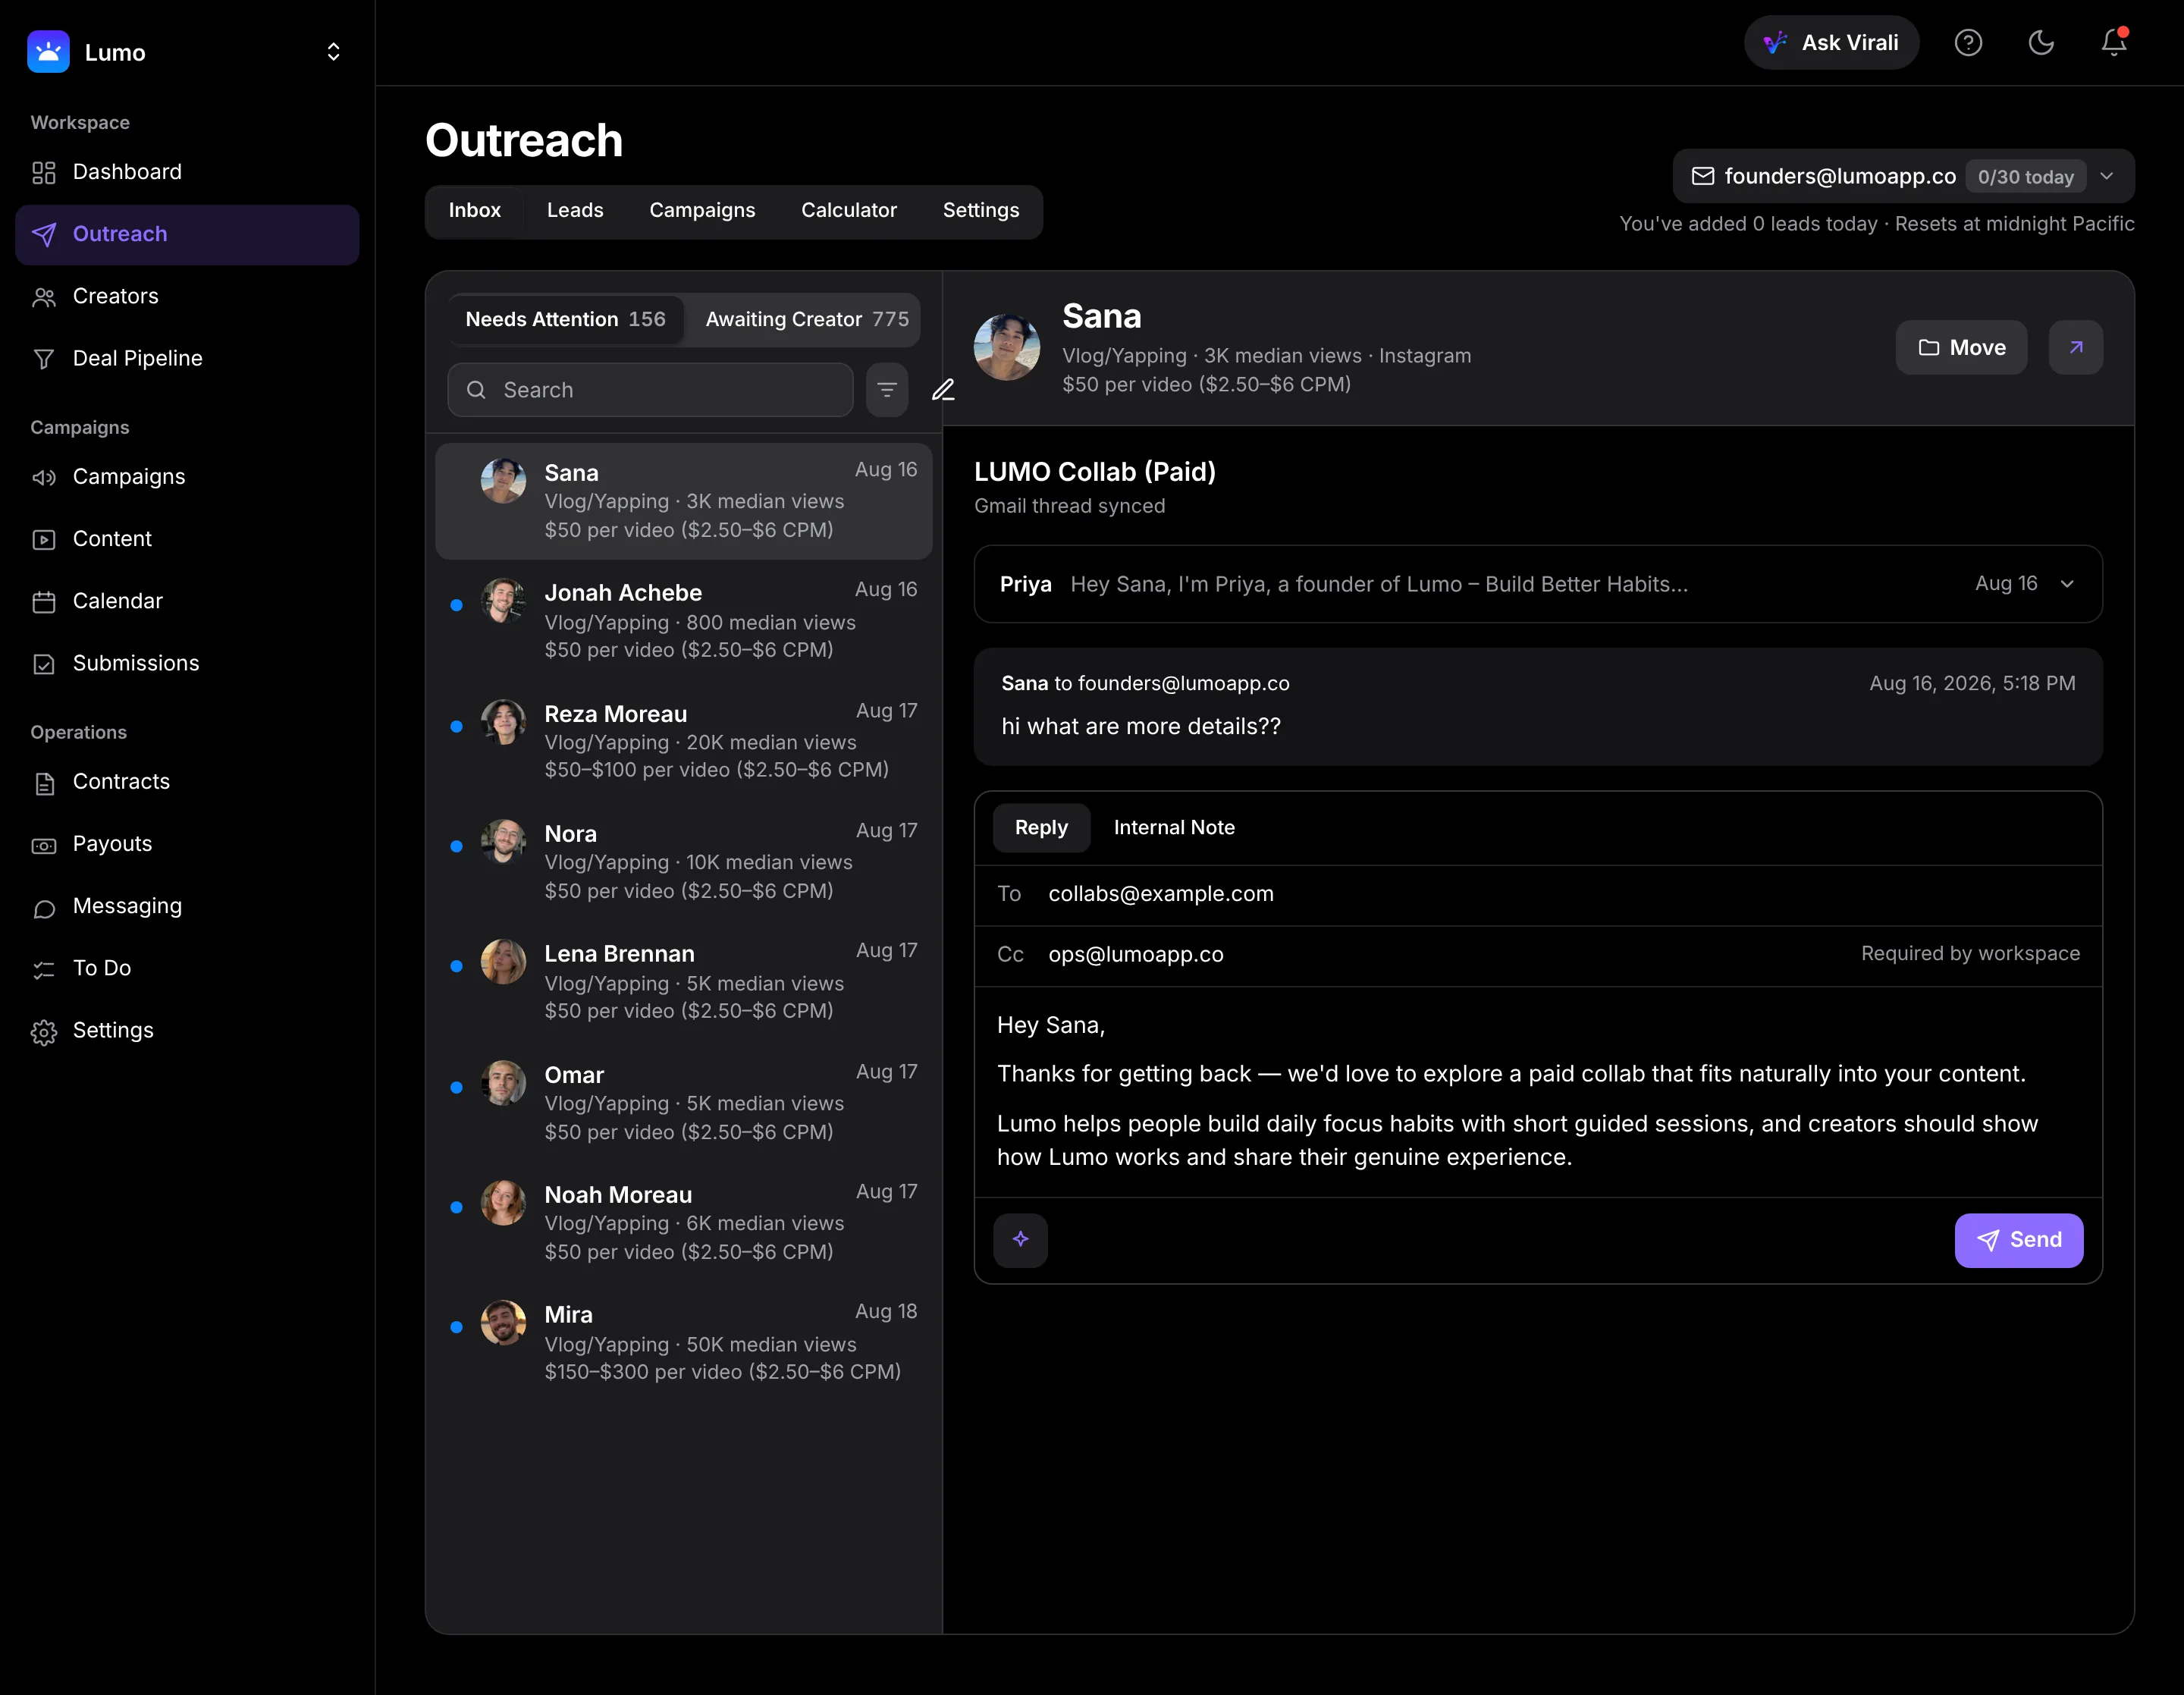Screen dimensions: 2184x1695
Task: Open the help question mark icon
Action: (x=1968, y=43)
